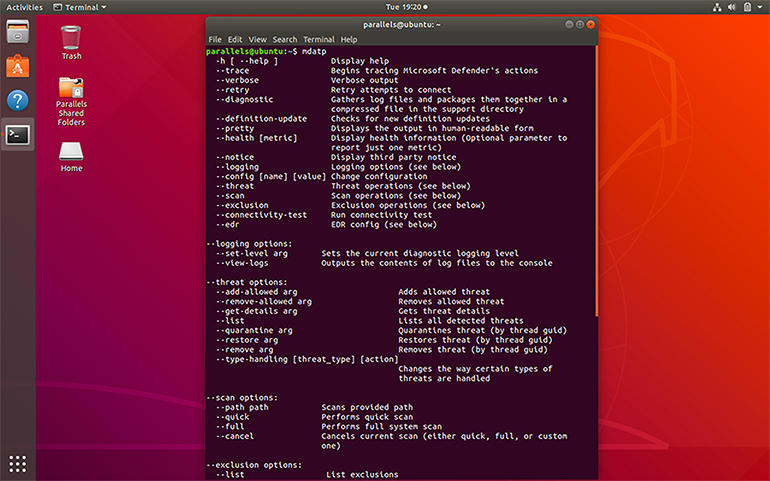This screenshot has width=770, height=481.
Task: Click the Terminal icon in the dock
Action: [x=17, y=134]
